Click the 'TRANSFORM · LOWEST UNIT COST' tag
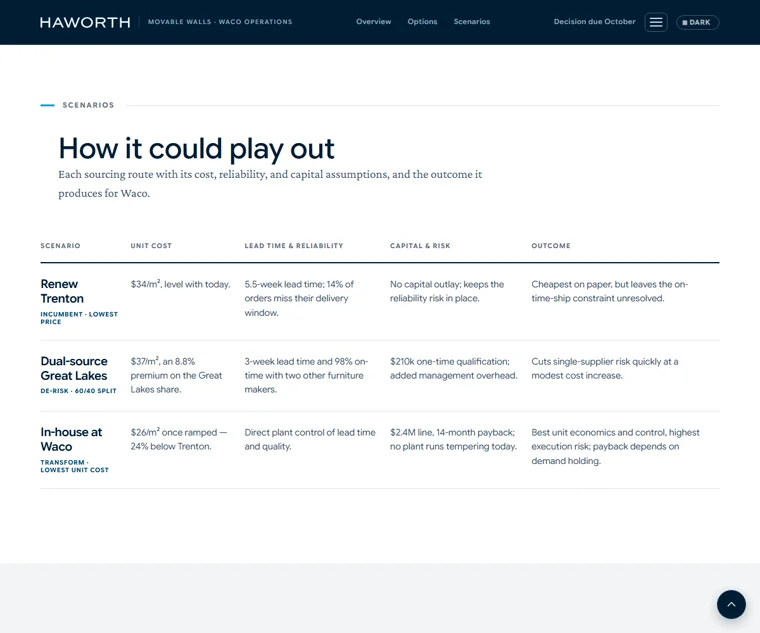Image resolution: width=760 pixels, height=633 pixels. click(x=75, y=466)
